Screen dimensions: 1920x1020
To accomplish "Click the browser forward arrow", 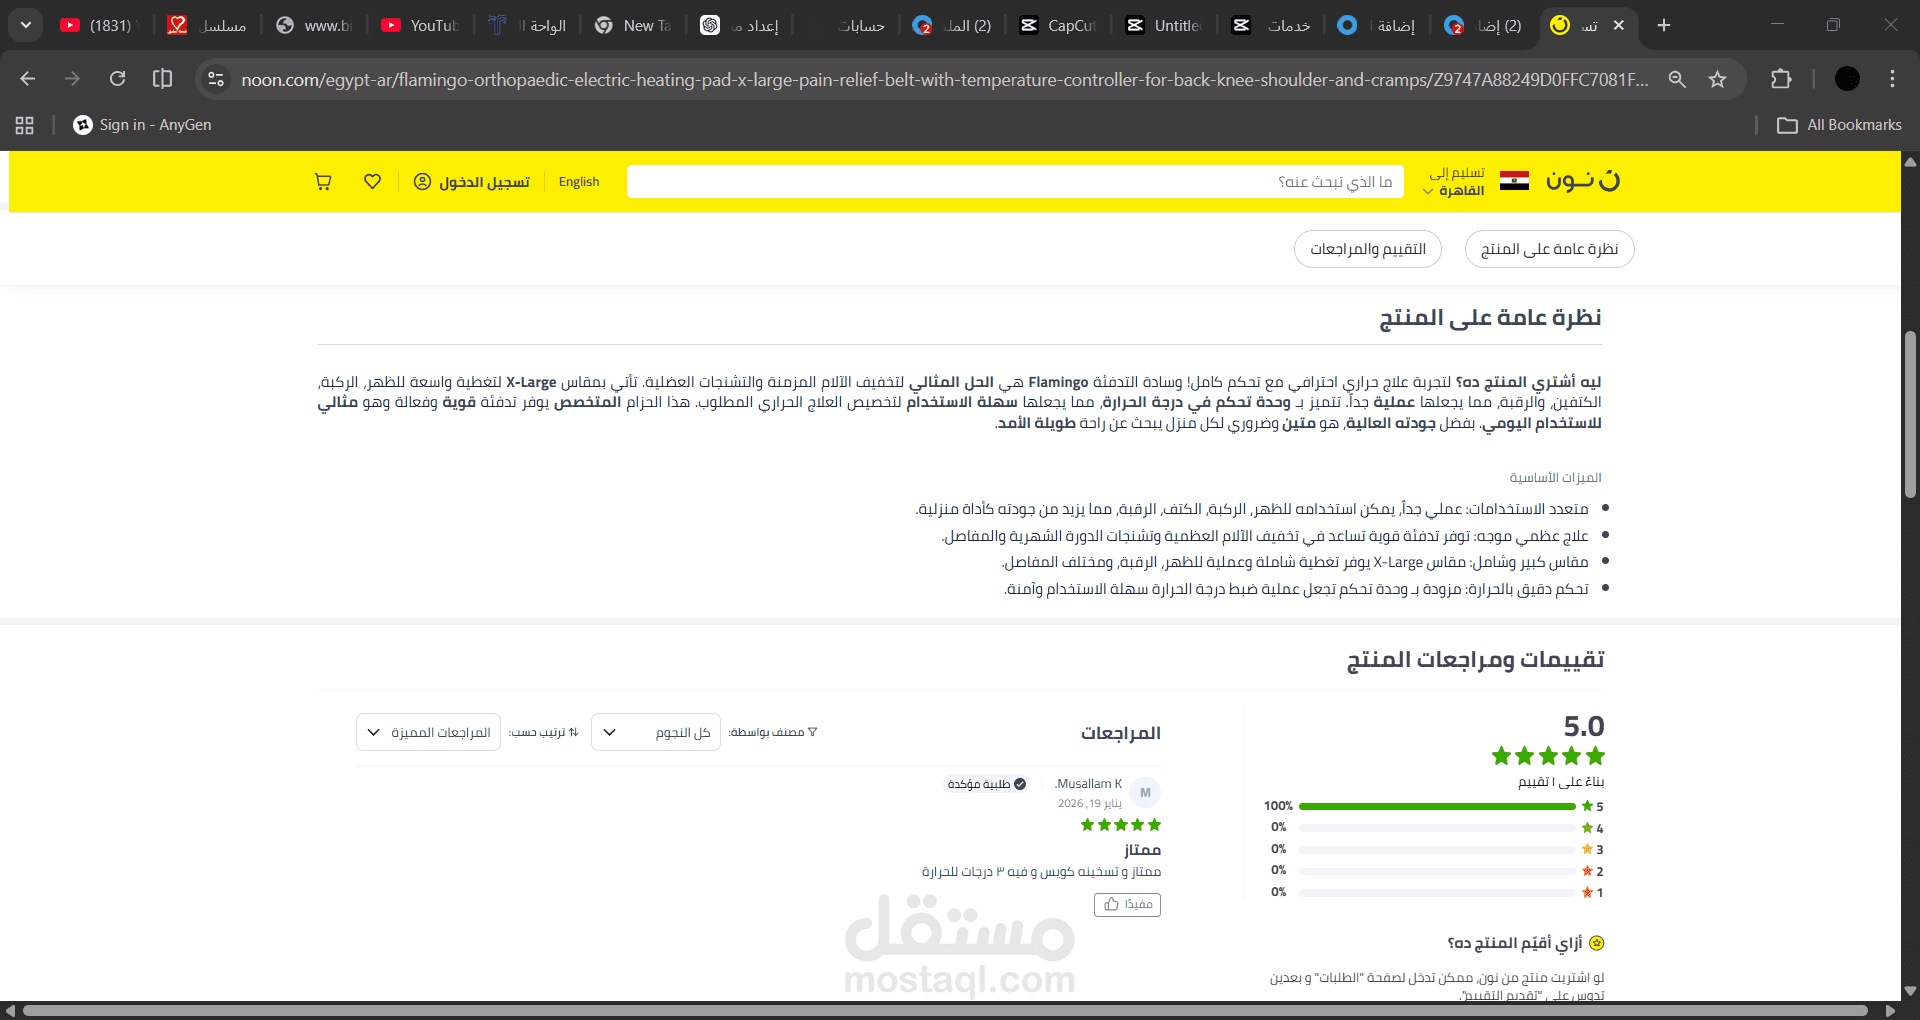I will pos(72,79).
